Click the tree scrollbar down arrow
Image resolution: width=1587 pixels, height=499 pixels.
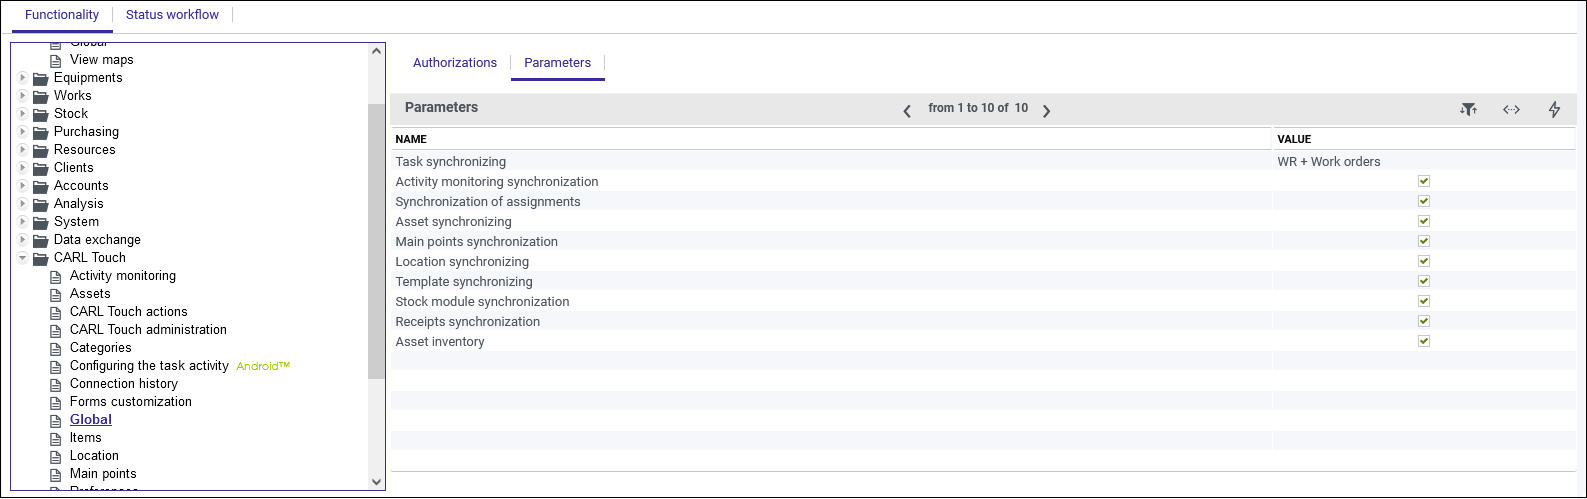coord(376,482)
